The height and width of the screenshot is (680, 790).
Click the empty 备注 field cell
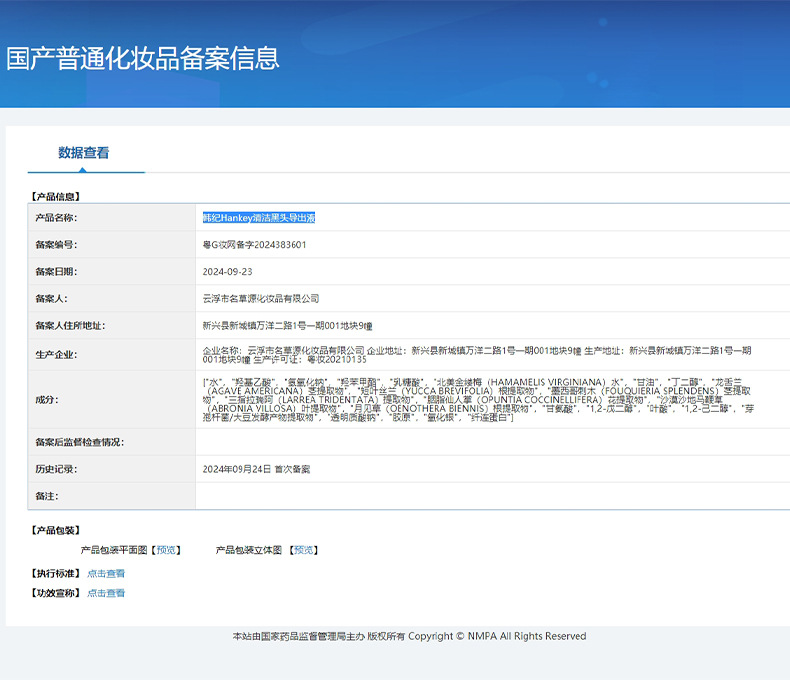[x=490, y=496]
